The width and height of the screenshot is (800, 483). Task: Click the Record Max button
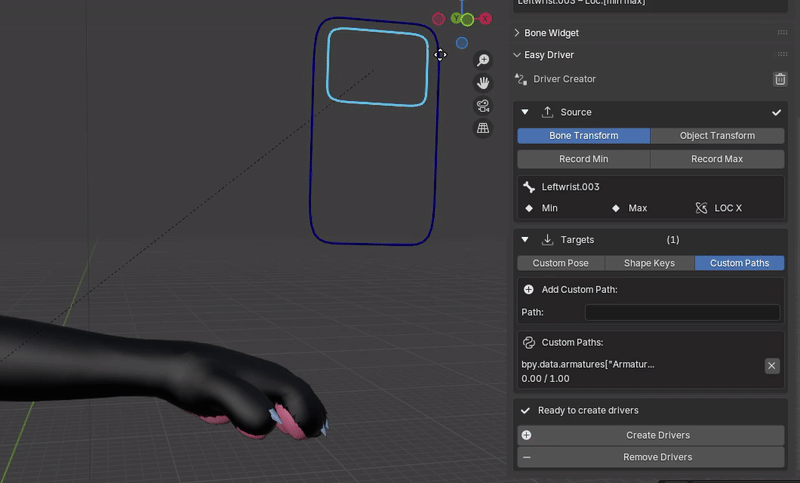717,159
